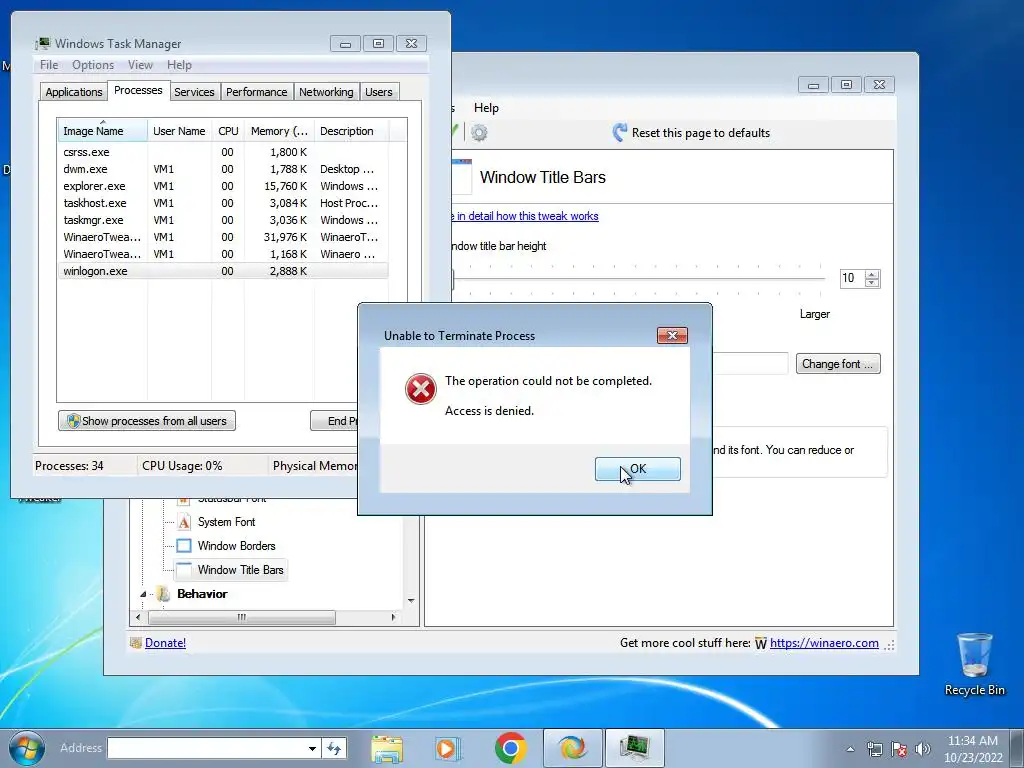Select WinaeroTweaker process using 1,168 K
Image resolution: width=1024 pixels, height=768 pixels.
[223, 254]
